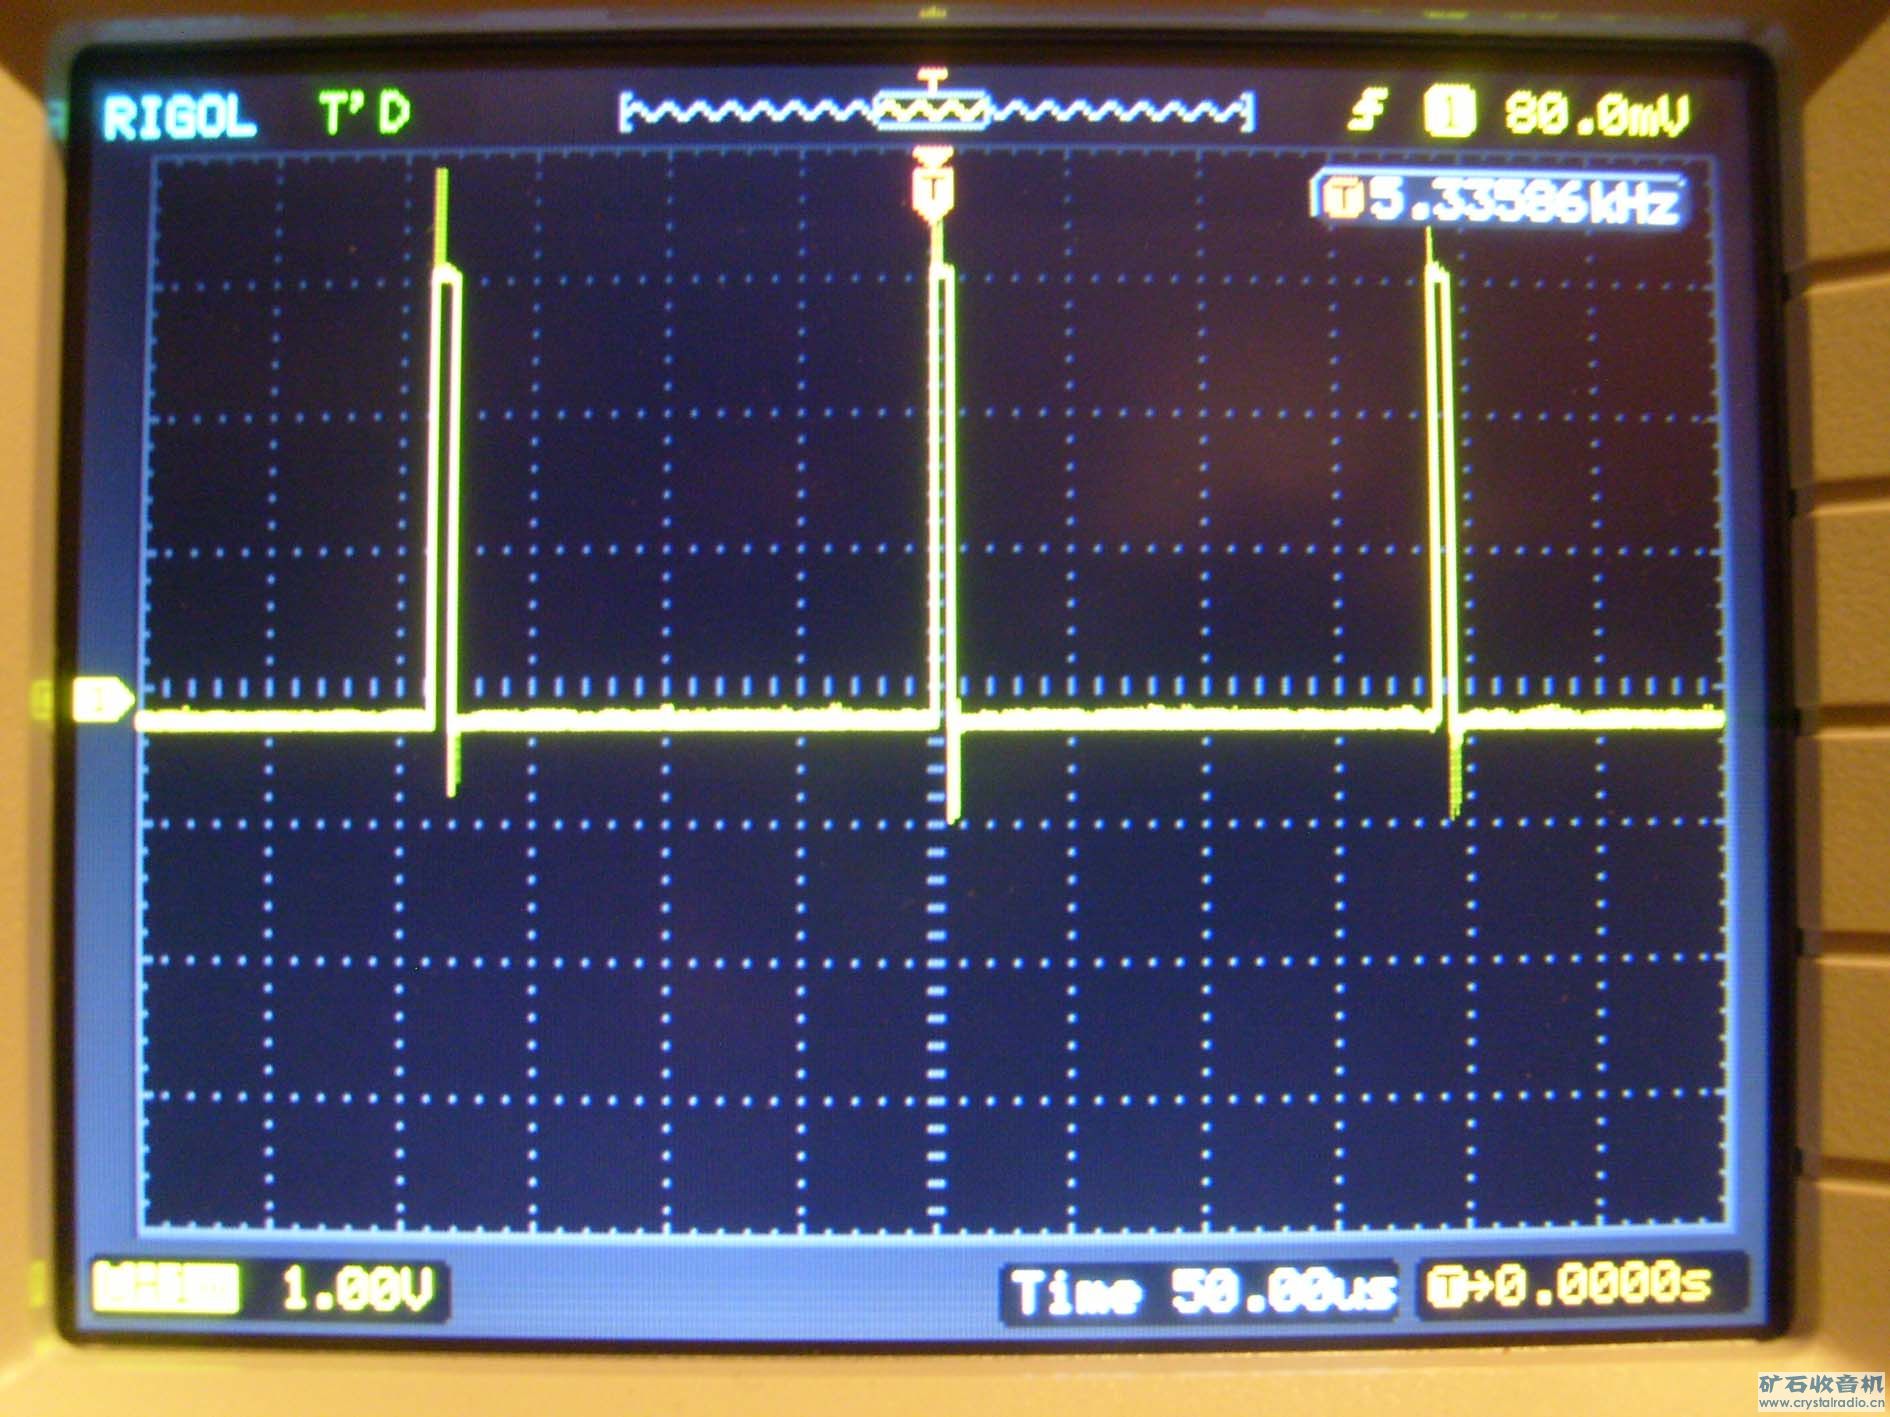Click the orange T trigger marker atop the grid

point(933,183)
